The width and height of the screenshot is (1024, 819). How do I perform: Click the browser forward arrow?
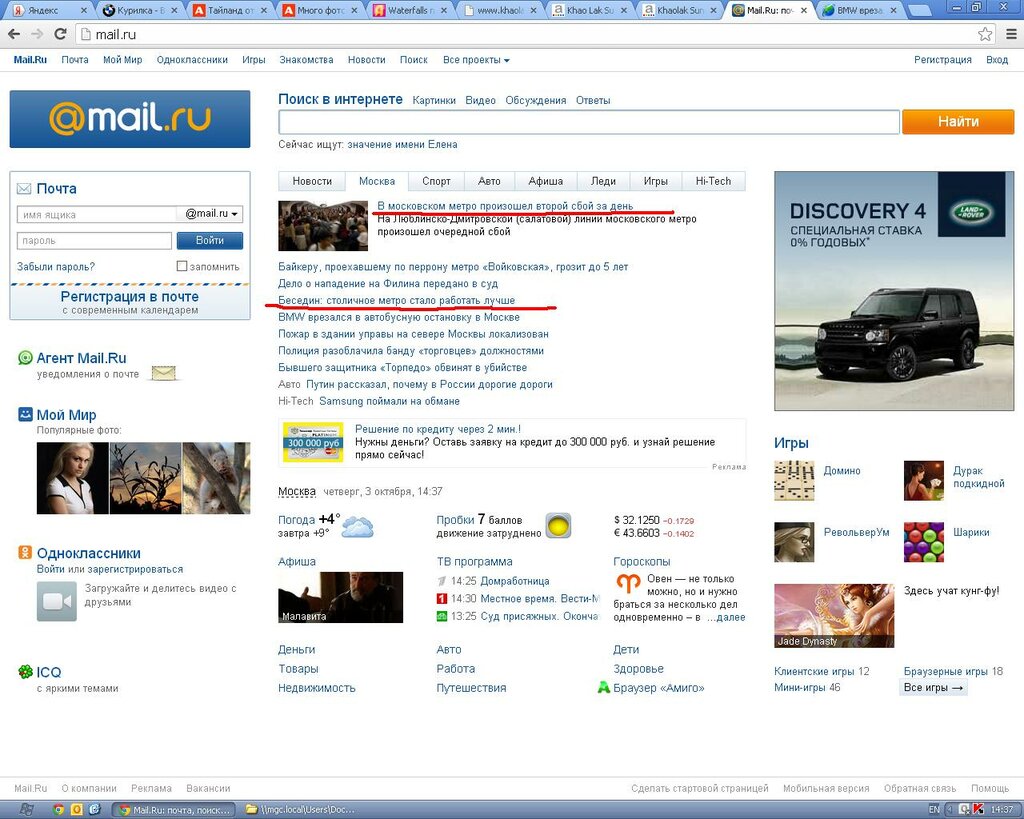point(37,34)
